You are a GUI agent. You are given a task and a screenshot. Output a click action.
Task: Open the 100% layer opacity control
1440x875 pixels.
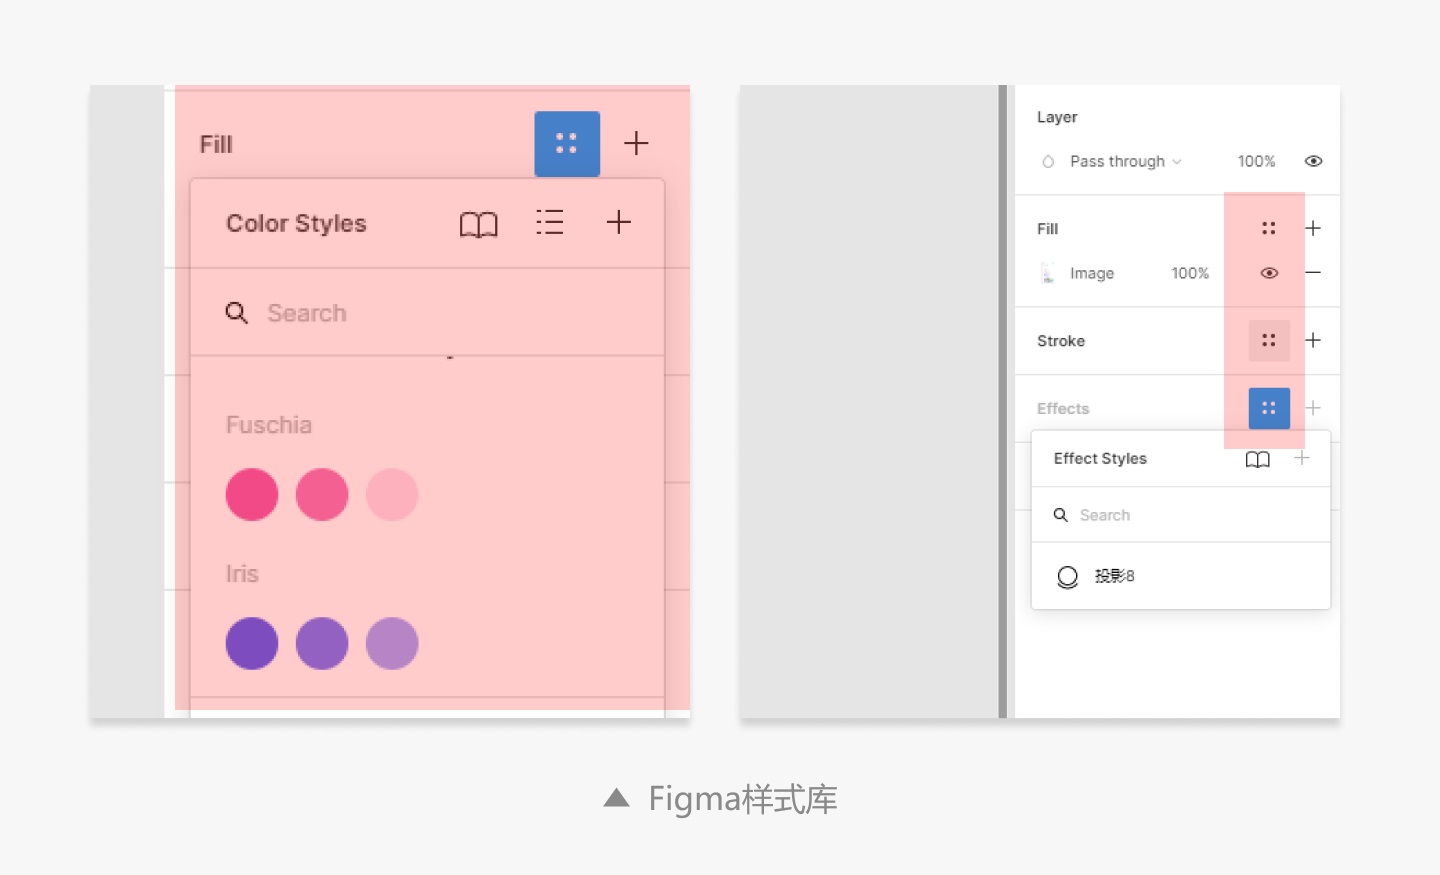pyautogui.click(x=1255, y=160)
